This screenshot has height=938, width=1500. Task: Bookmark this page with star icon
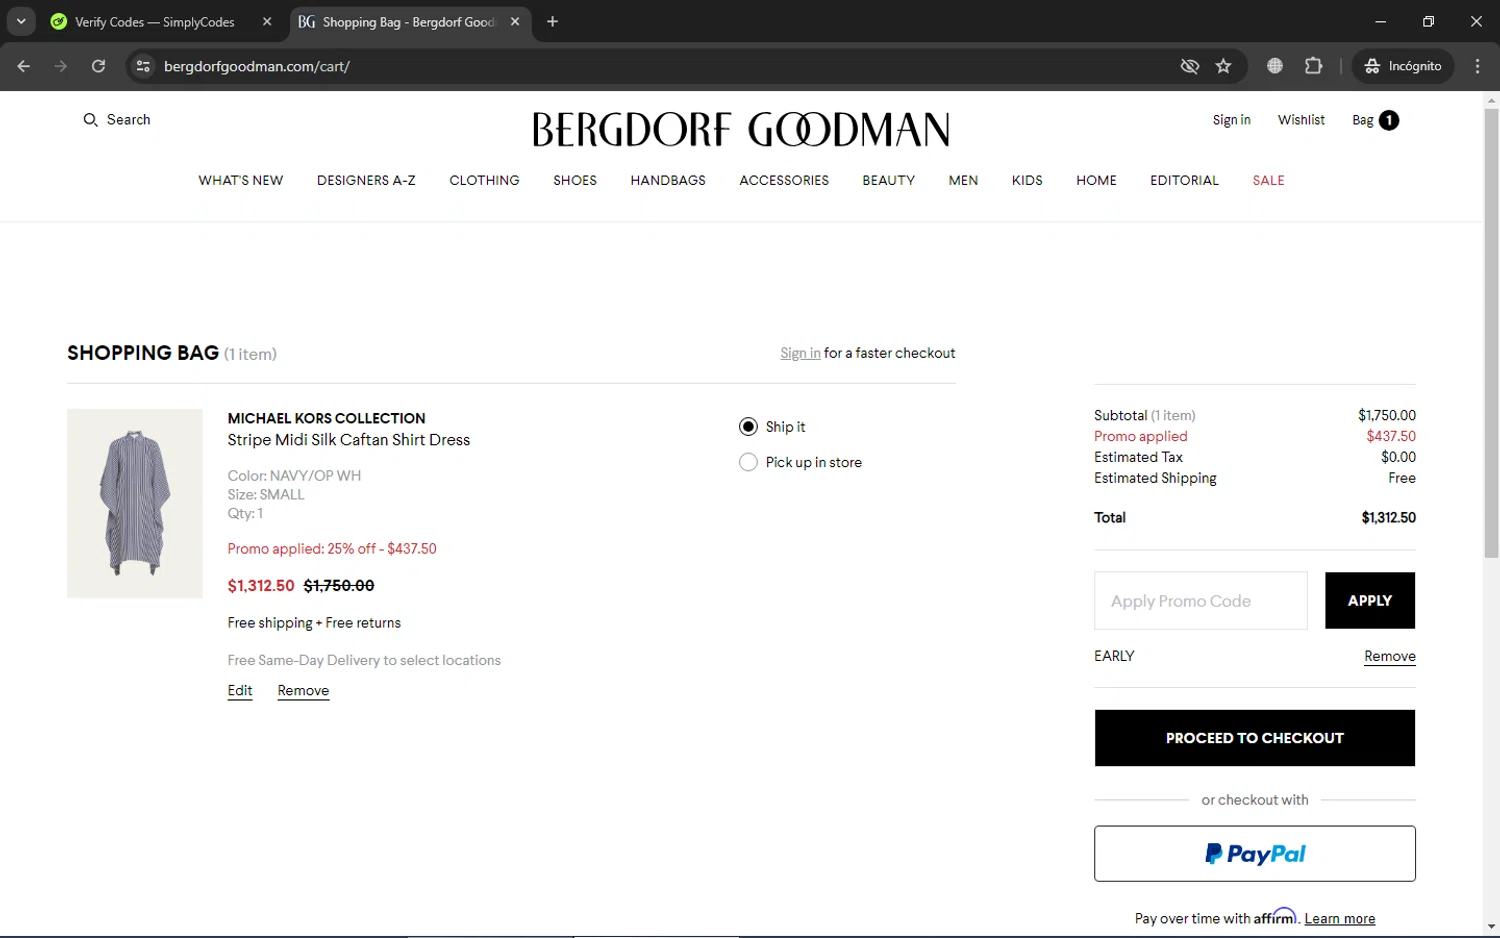1223,66
